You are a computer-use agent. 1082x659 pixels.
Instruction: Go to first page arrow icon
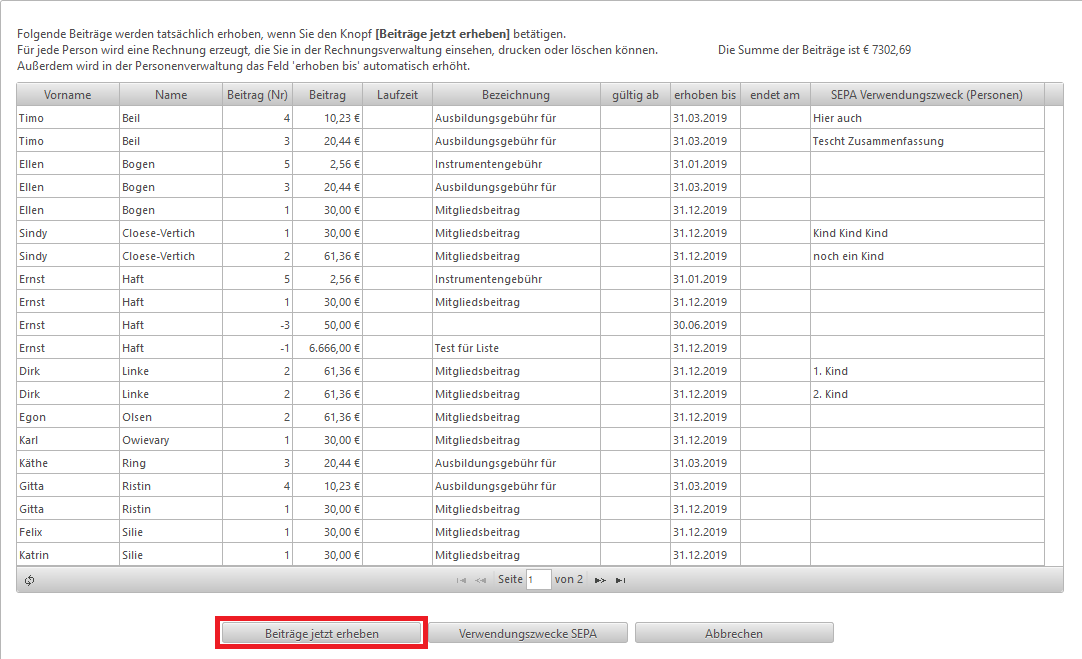click(x=461, y=580)
